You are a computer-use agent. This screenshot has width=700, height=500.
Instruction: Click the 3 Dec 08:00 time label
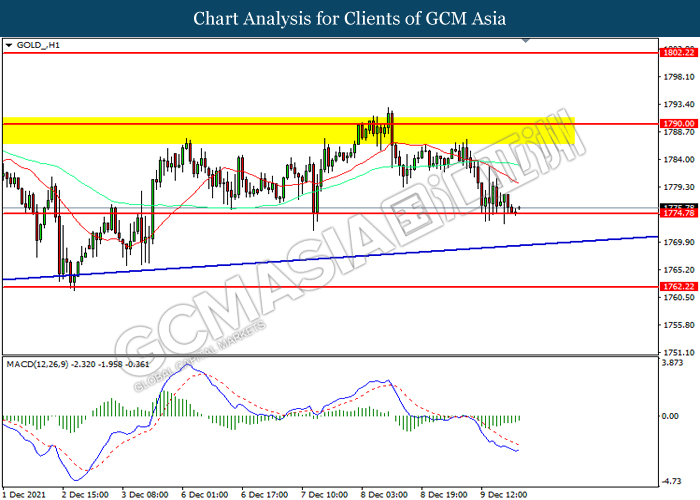(x=147, y=495)
